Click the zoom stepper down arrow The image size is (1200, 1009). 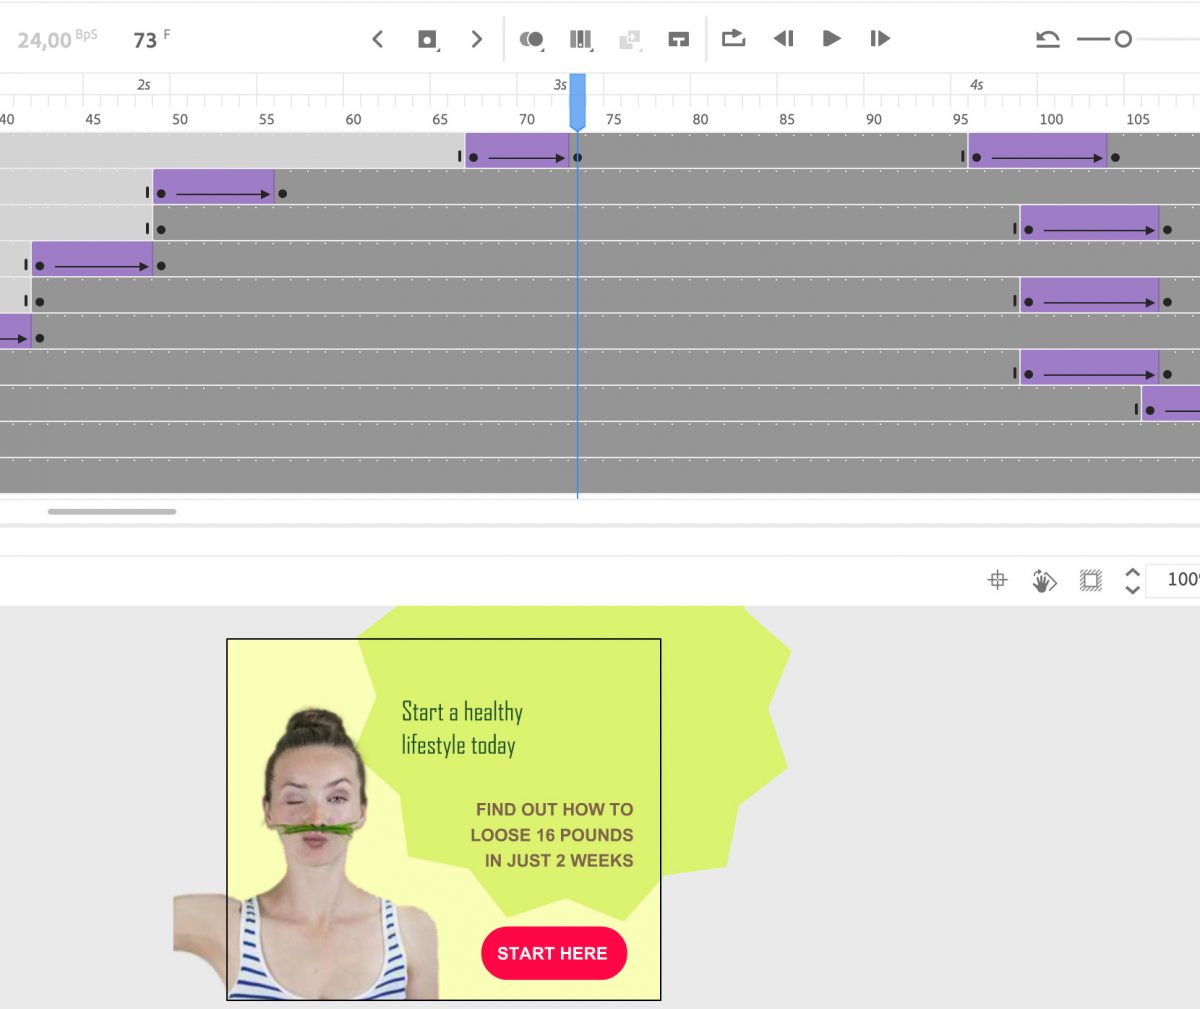(1132, 589)
